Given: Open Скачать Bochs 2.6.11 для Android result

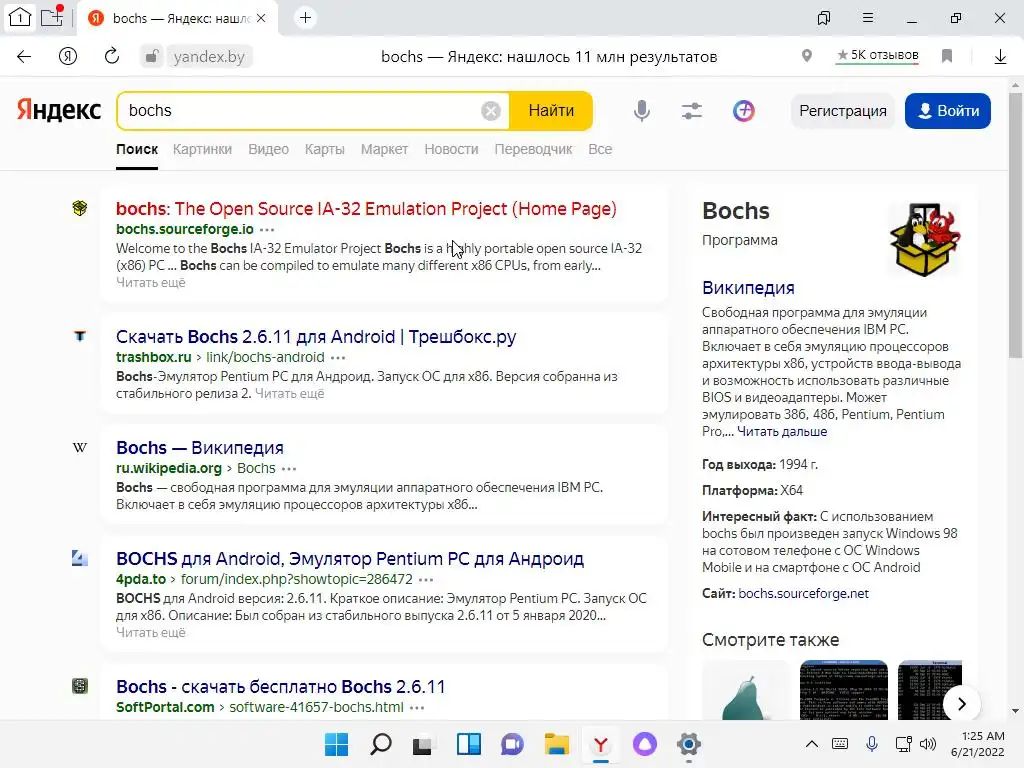Looking at the screenshot, I should pos(316,336).
